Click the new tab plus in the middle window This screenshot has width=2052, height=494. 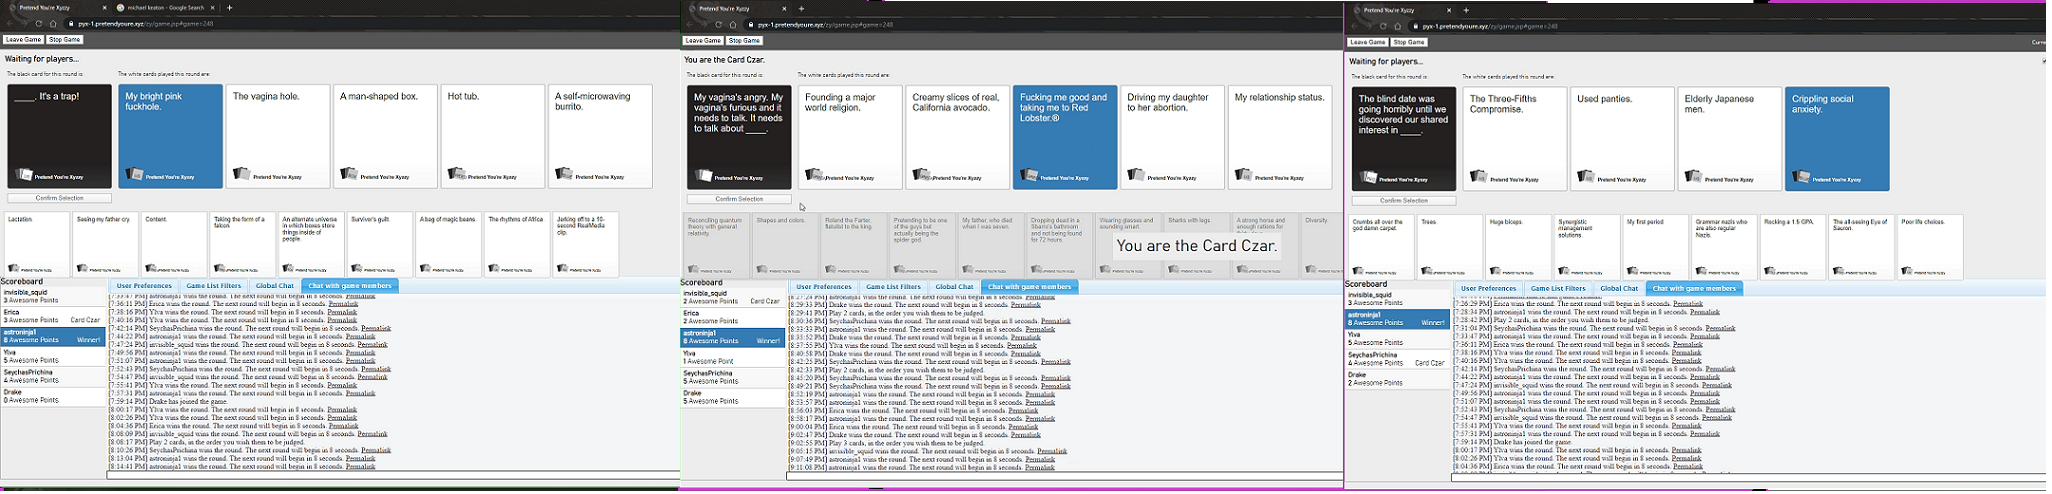(x=801, y=9)
